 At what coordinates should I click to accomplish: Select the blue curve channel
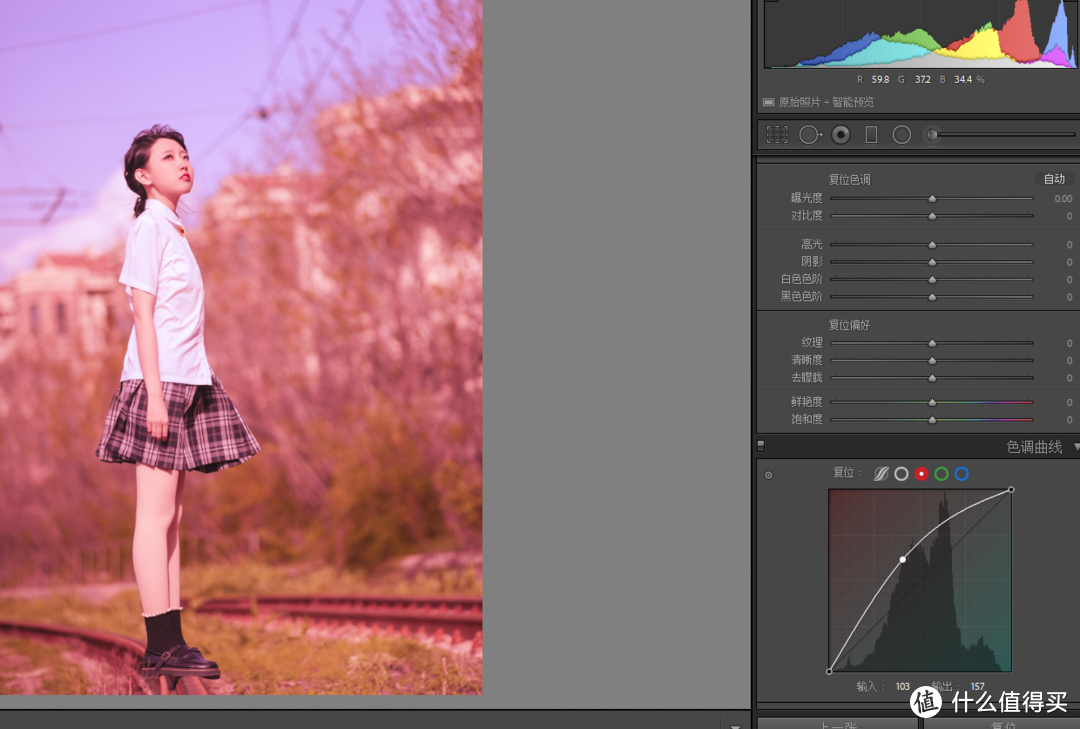click(962, 474)
